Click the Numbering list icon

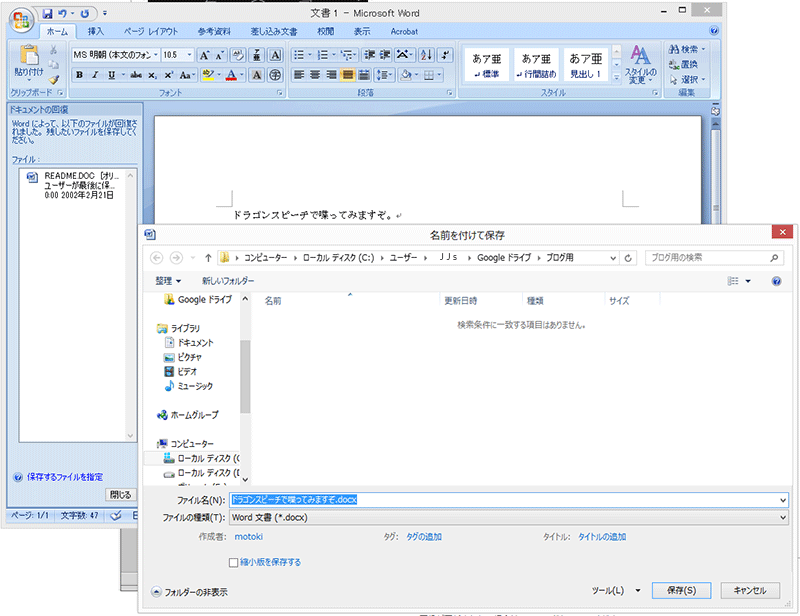point(323,55)
